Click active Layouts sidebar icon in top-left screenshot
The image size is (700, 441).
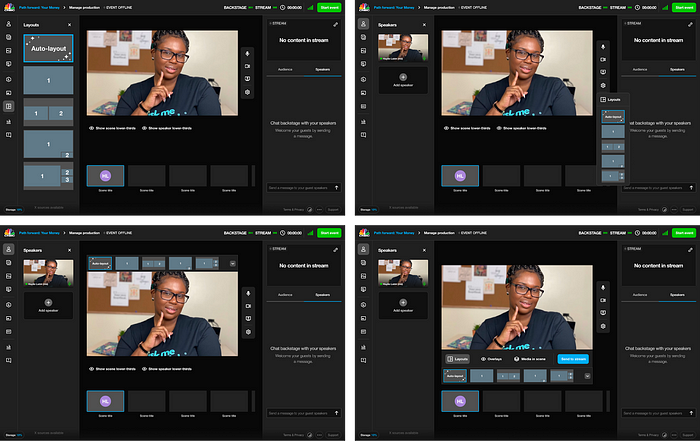[x=8, y=106]
